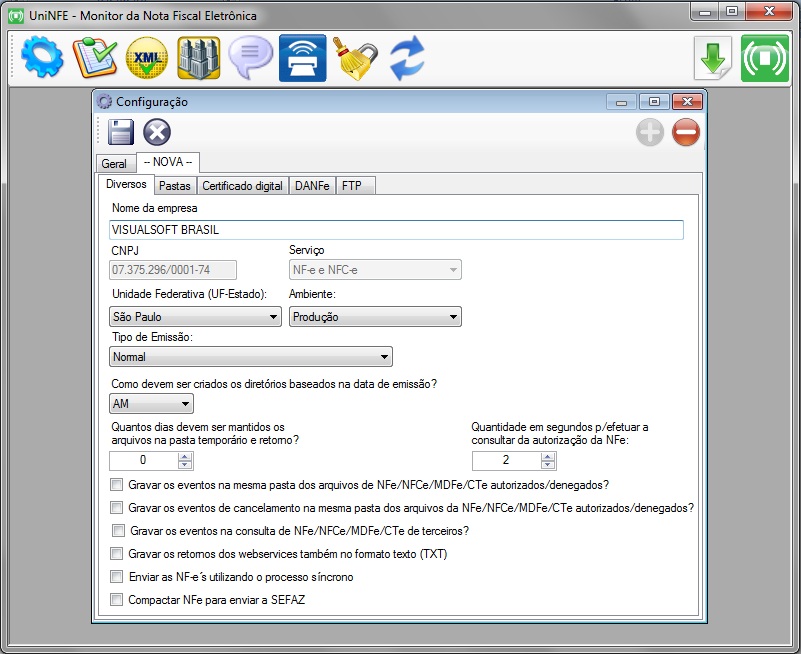Image resolution: width=801 pixels, height=654 pixels.
Task: Click the green download arrow icon
Action: pyautogui.click(x=713, y=58)
